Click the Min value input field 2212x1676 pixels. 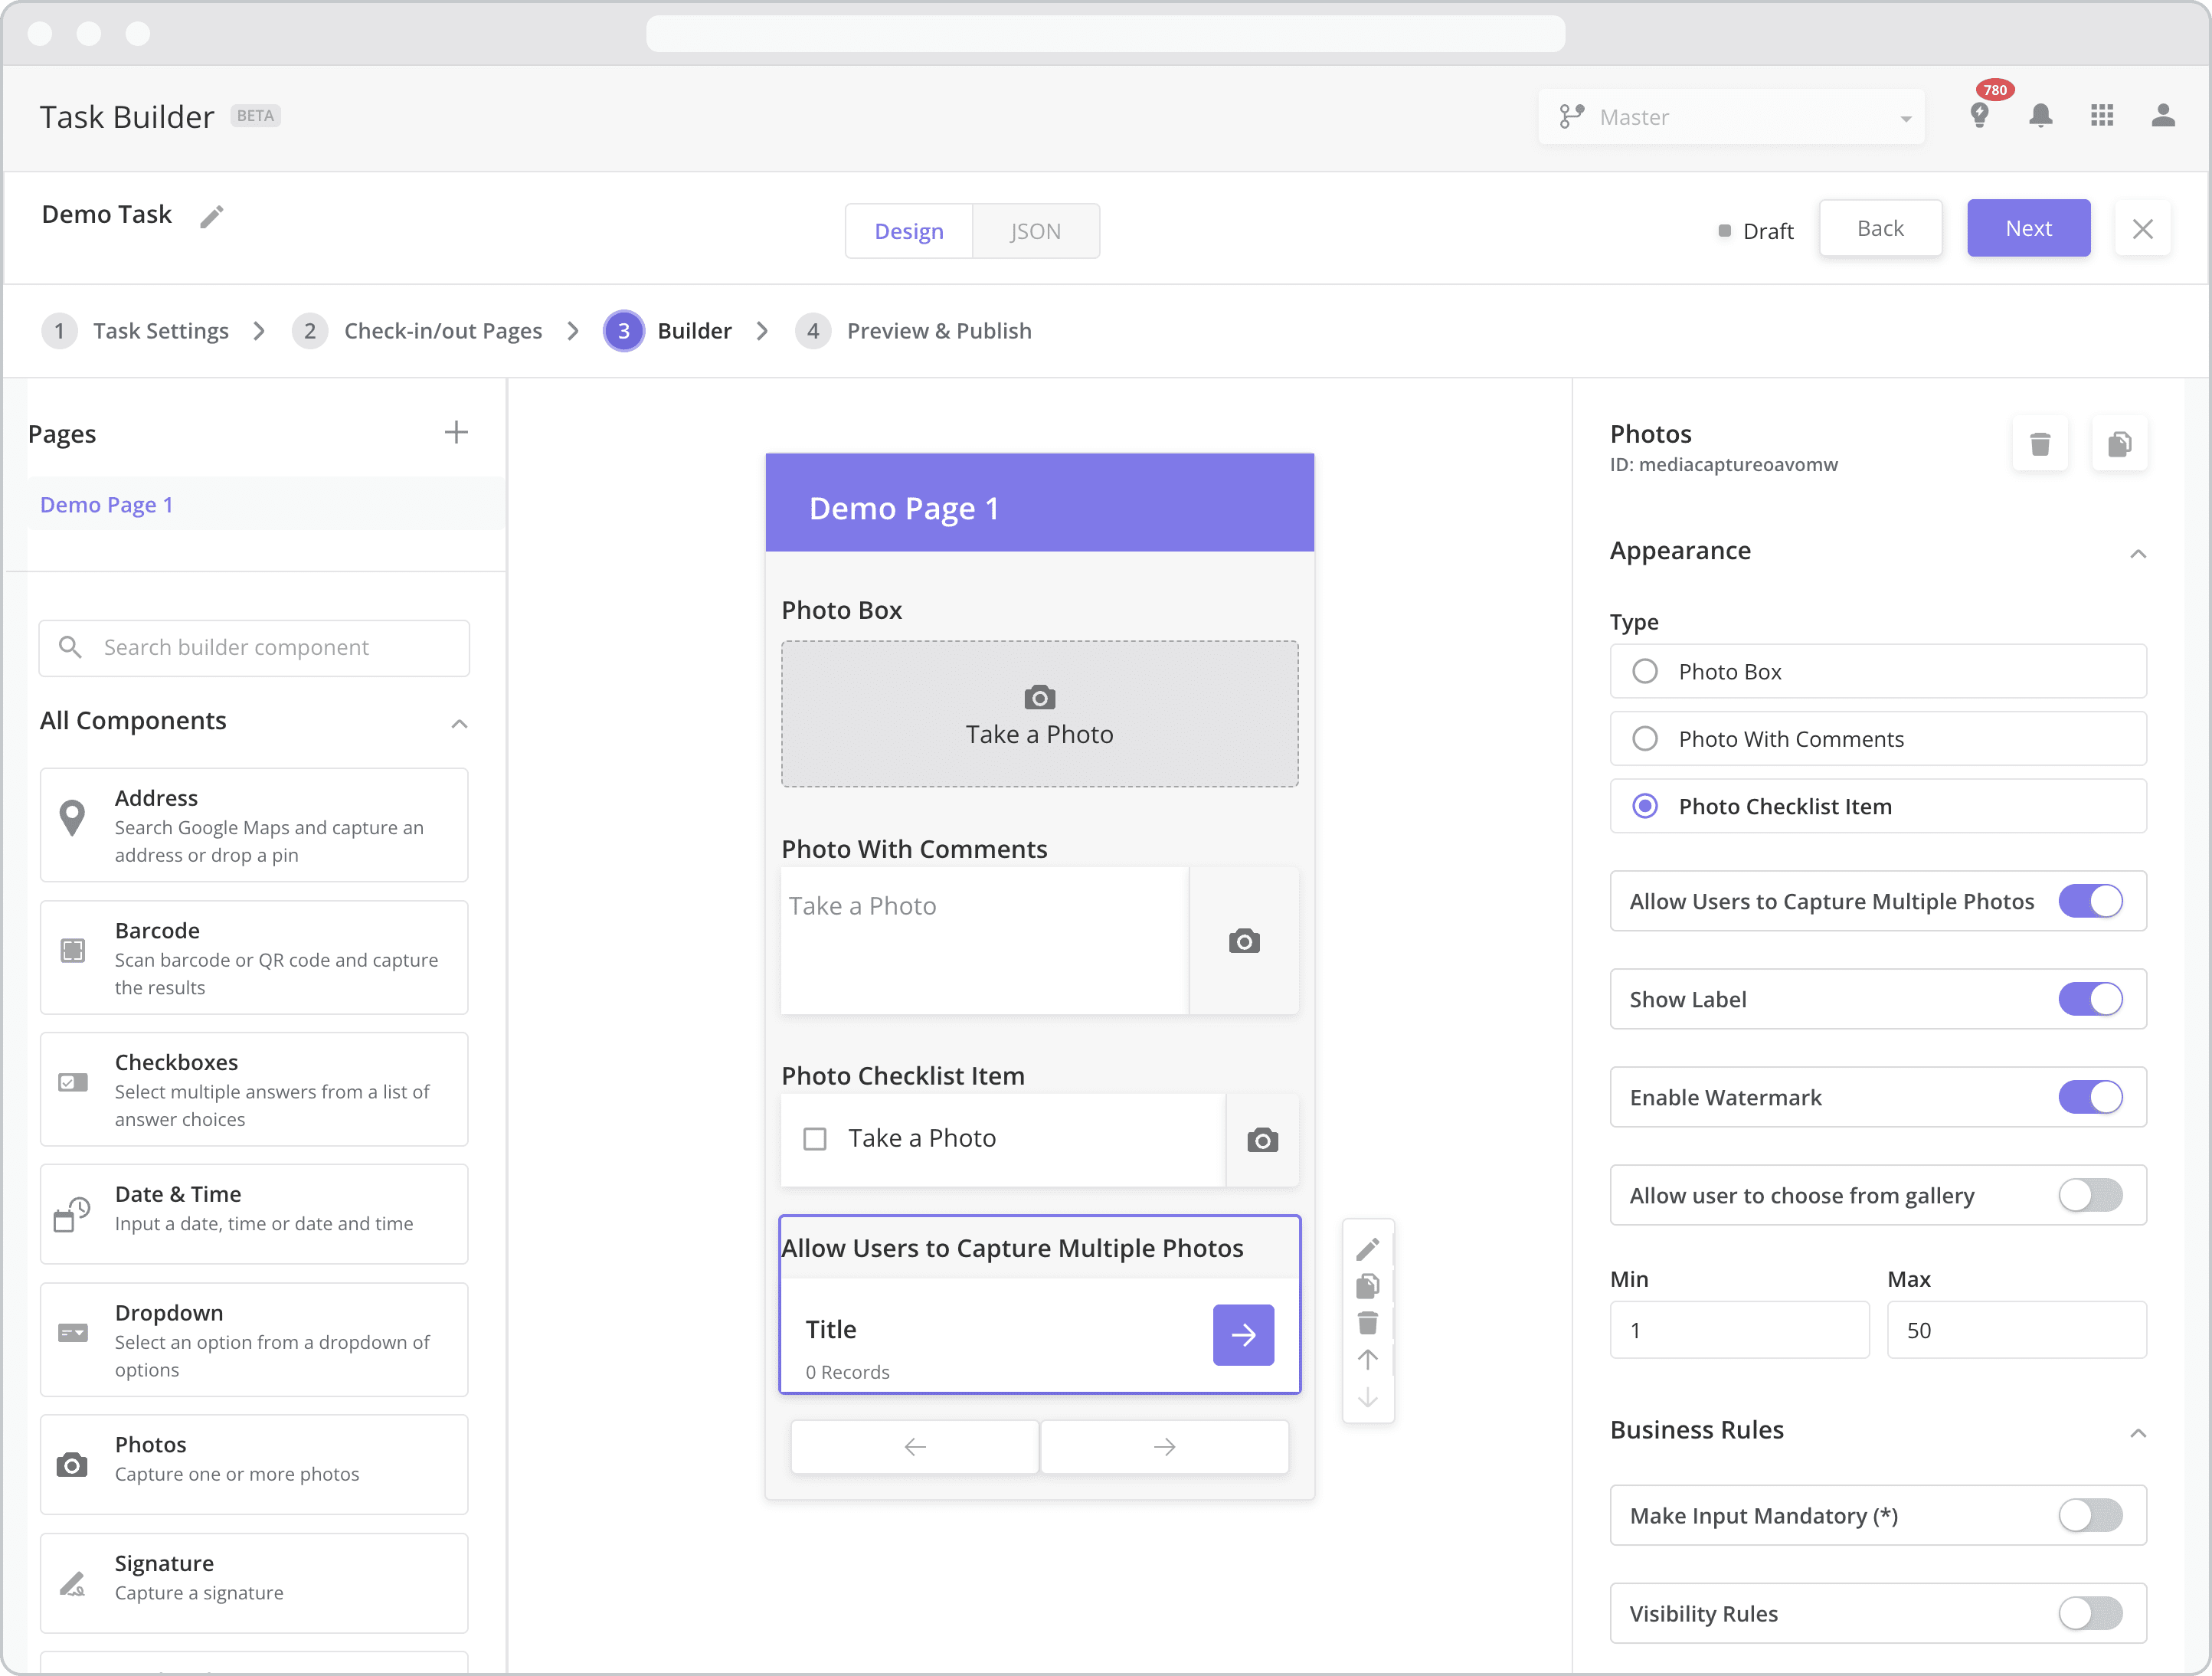(x=1739, y=1329)
